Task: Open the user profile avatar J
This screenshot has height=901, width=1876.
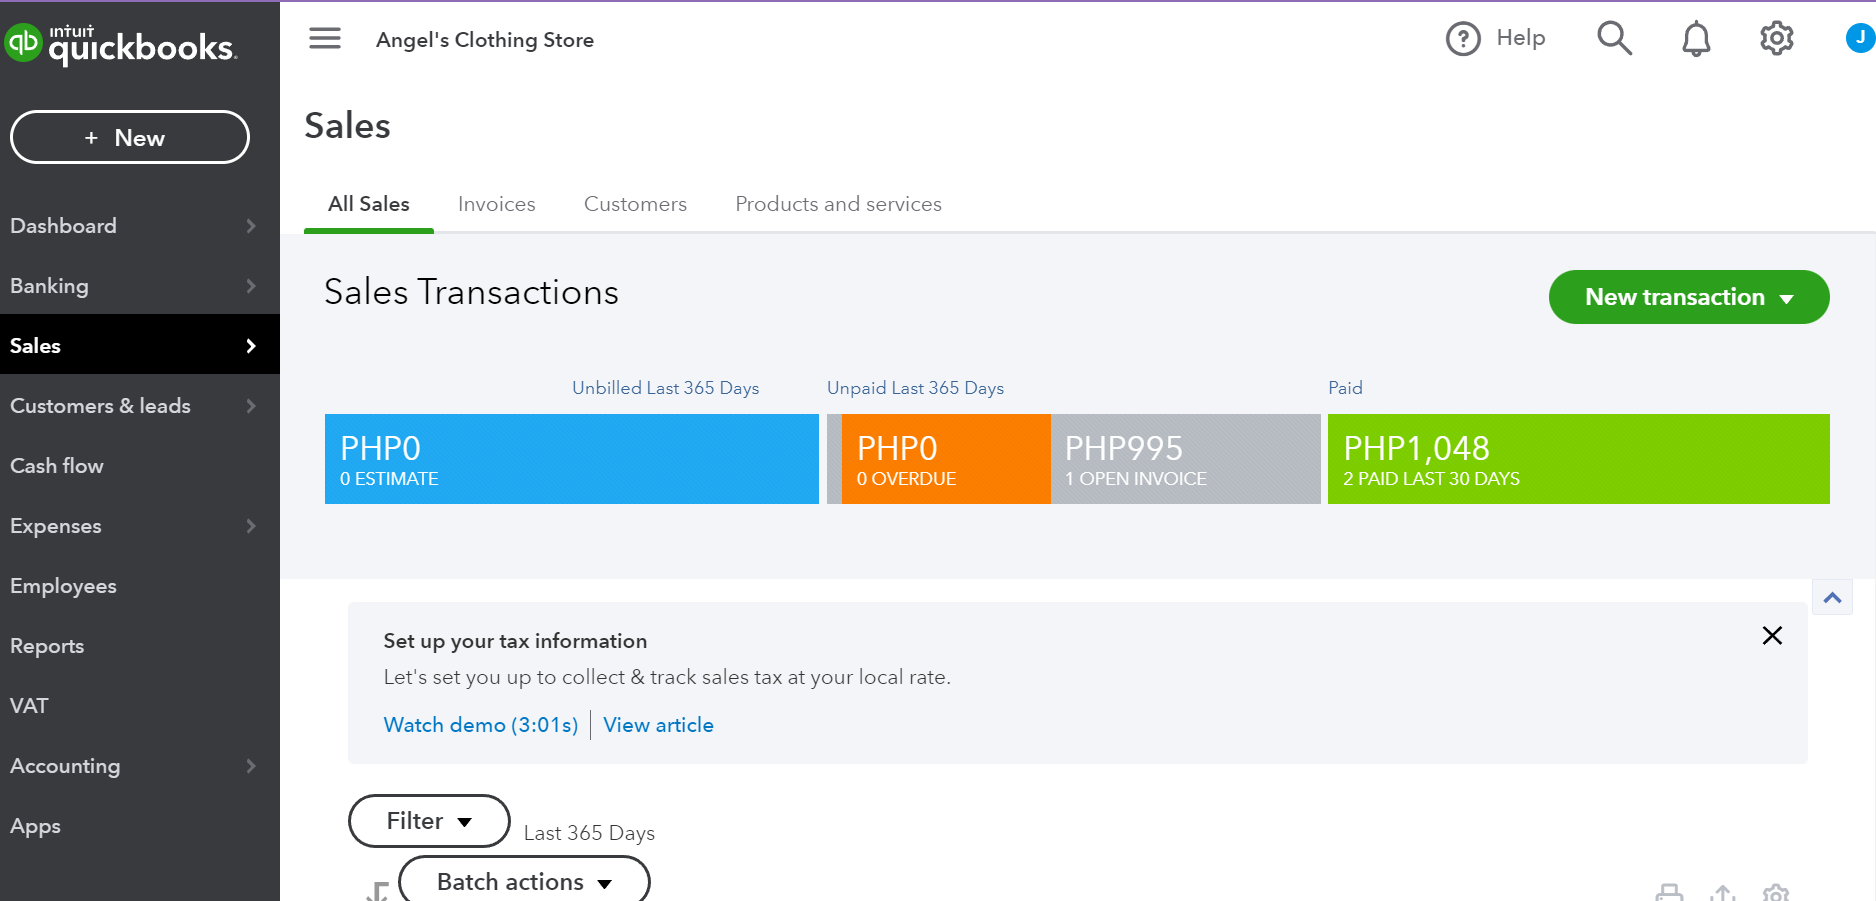Action: [1860, 39]
